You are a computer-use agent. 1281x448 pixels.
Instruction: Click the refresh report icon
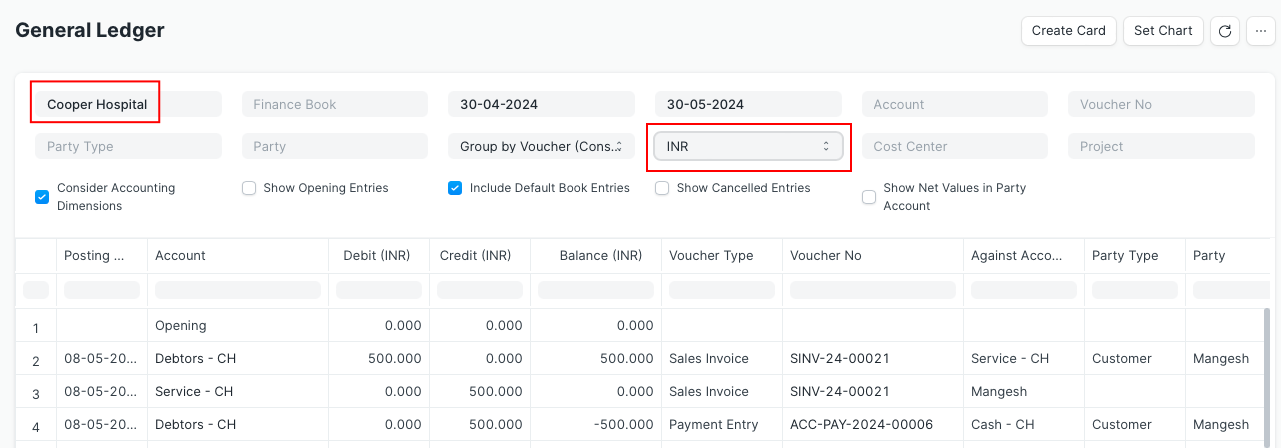pyautogui.click(x=1225, y=31)
